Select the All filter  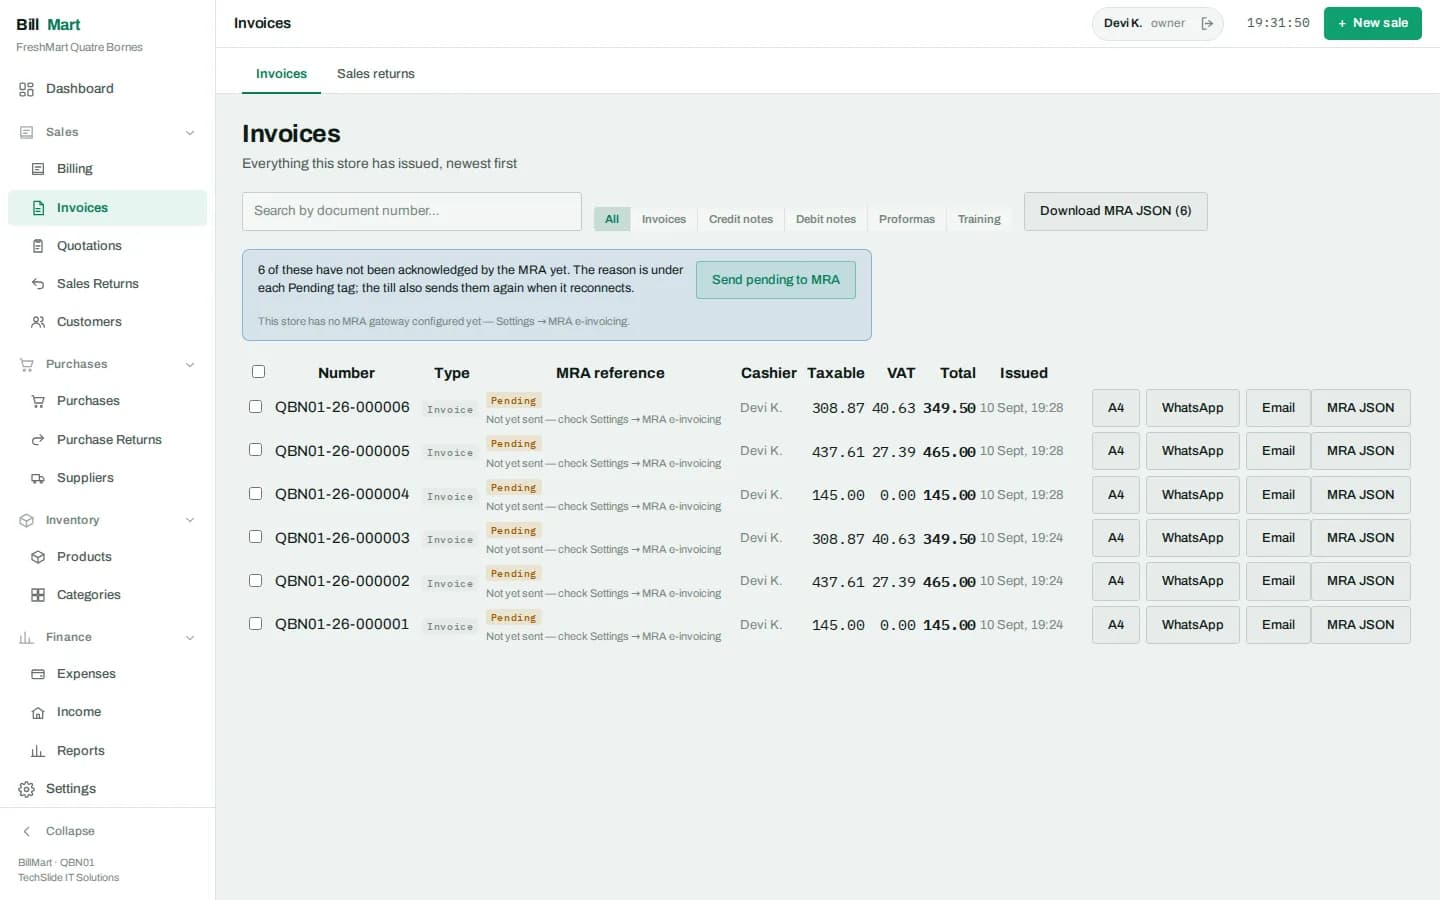pyautogui.click(x=612, y=219)
